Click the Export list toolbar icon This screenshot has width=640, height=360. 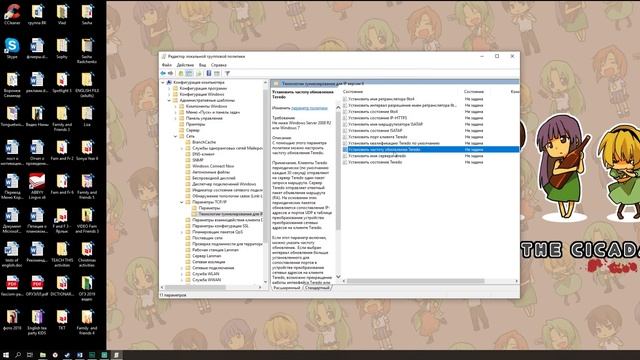point(199,73)
